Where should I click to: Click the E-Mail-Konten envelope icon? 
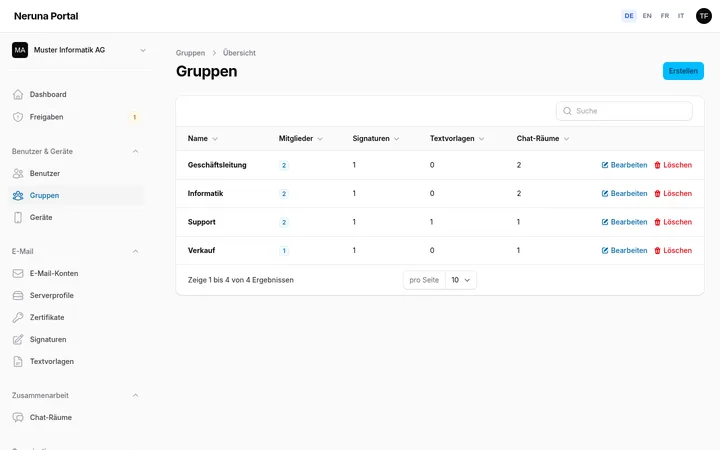[x=18, y=274]
